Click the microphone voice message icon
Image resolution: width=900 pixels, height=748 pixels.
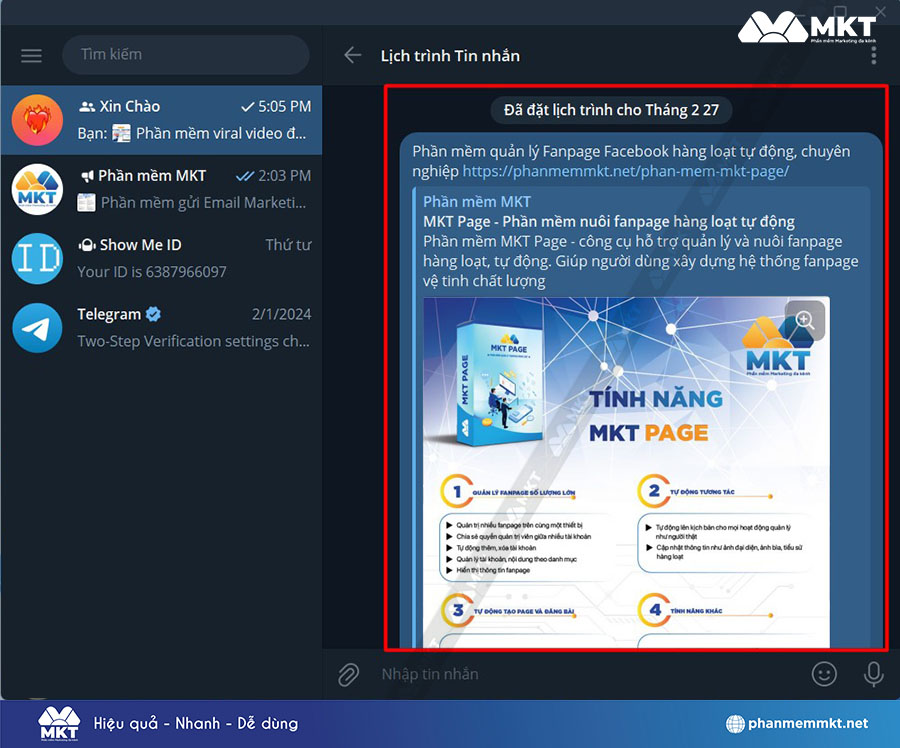(x=873, y=674)
